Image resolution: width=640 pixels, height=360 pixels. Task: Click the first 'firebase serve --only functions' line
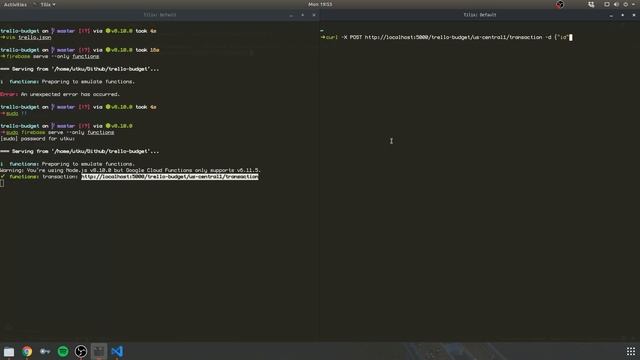coord(52,56)
